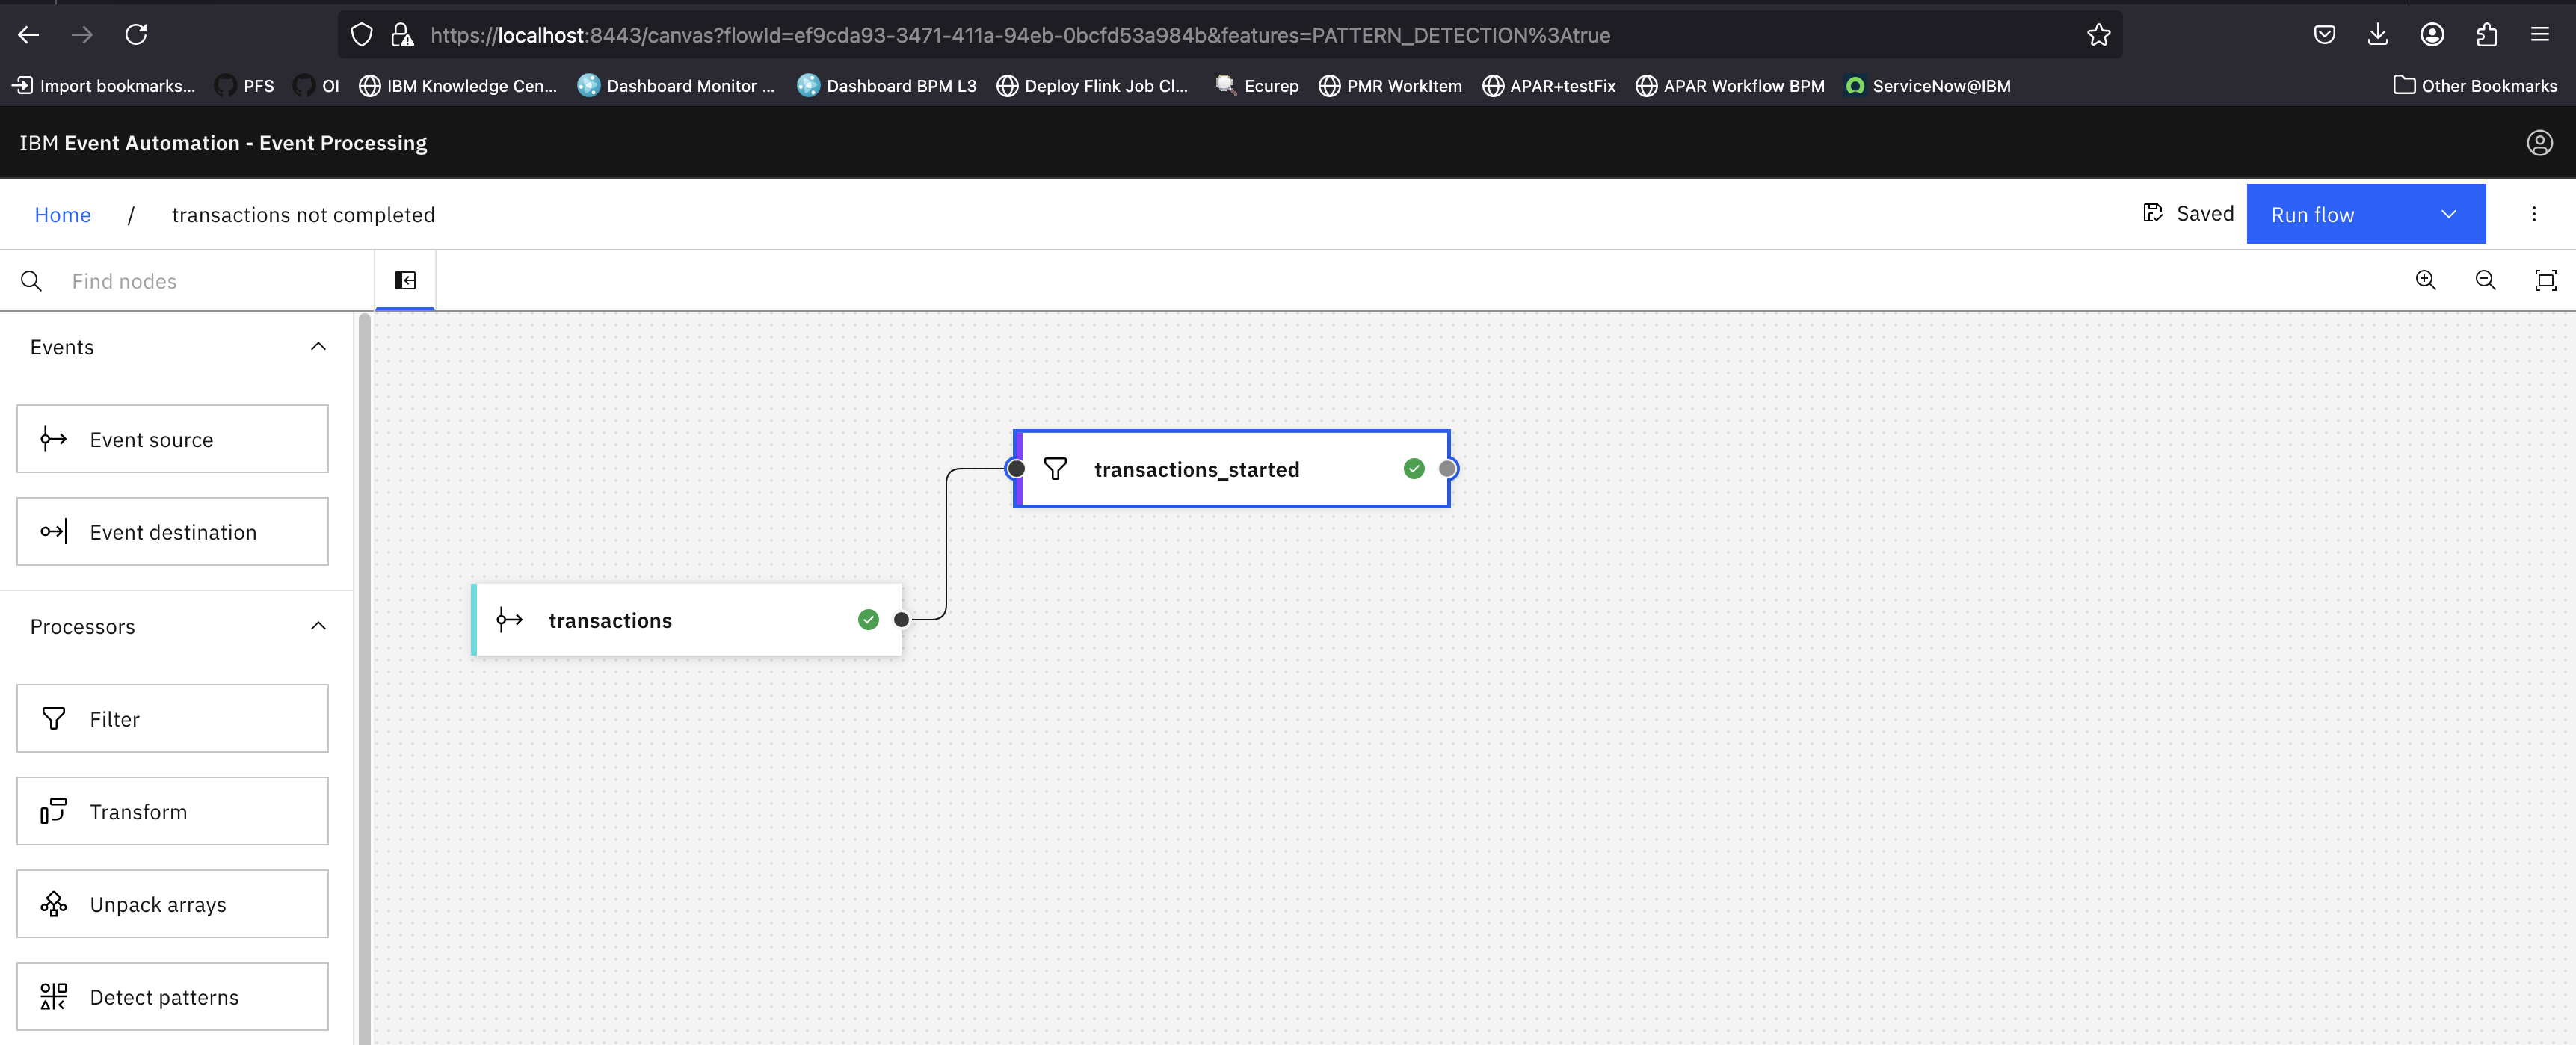The height and width of the screenshot is (1045, 2576).
Task: Bookmark this page with the star icon
Action: [x=2098, y=35]
